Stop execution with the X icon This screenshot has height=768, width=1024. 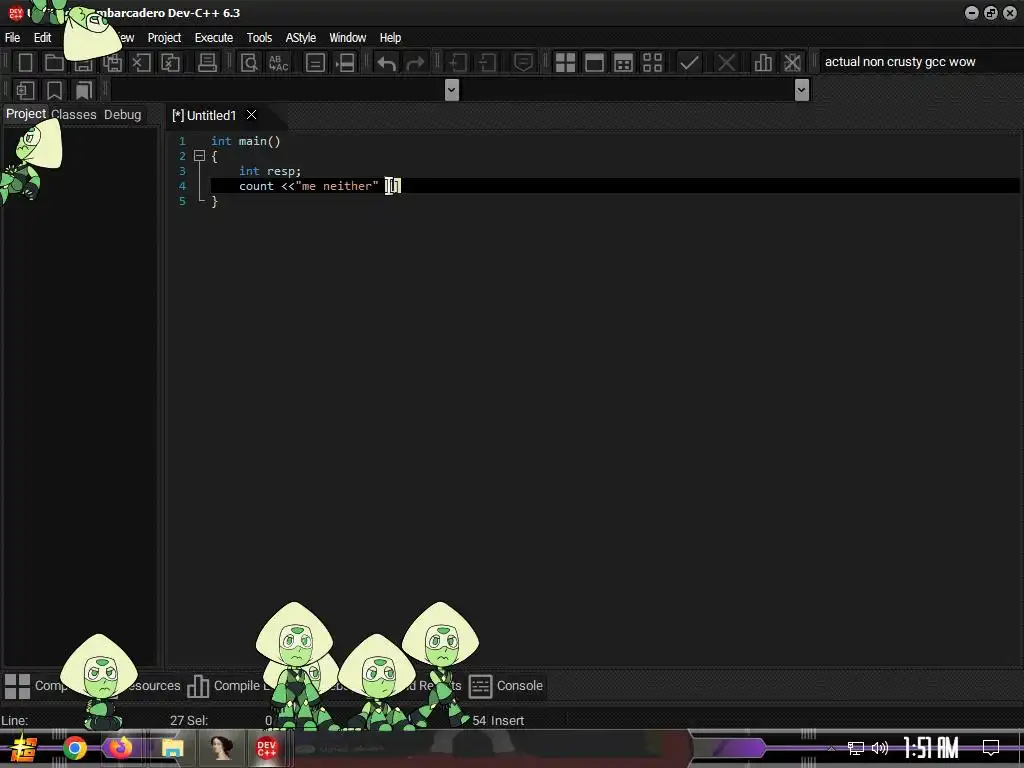coord(726,63)
